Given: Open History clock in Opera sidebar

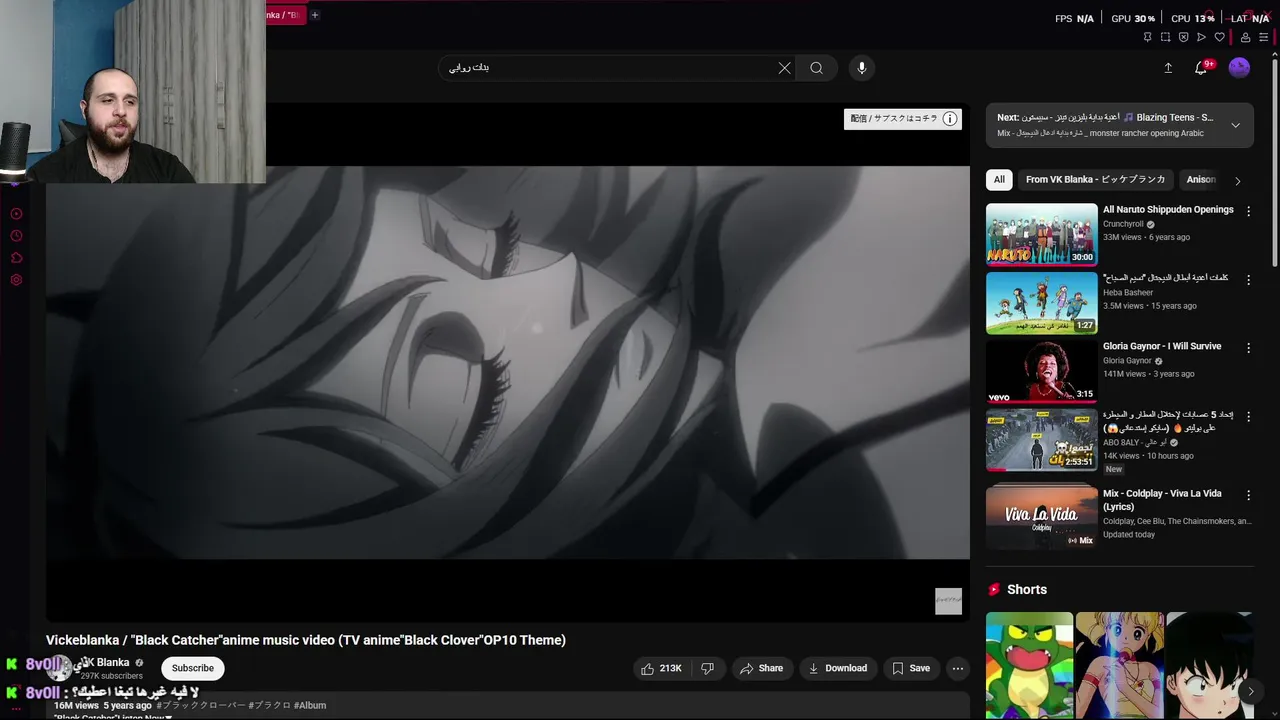Looking at the screenshot, I should point(16,236).
